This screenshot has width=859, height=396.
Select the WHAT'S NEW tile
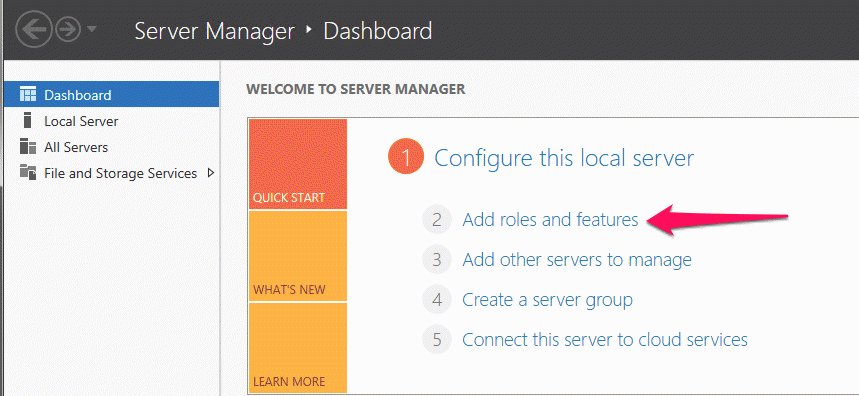pos(297,256)
